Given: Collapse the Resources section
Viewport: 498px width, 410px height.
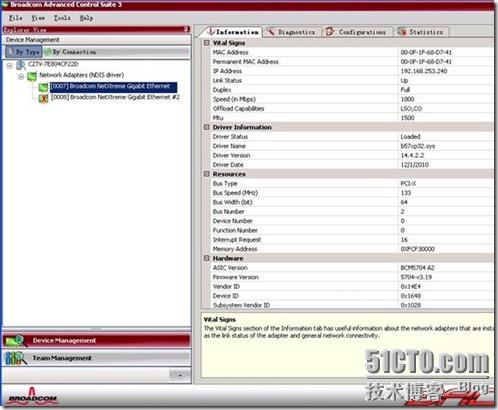Looking at the screenshot, I should [207, 174].
